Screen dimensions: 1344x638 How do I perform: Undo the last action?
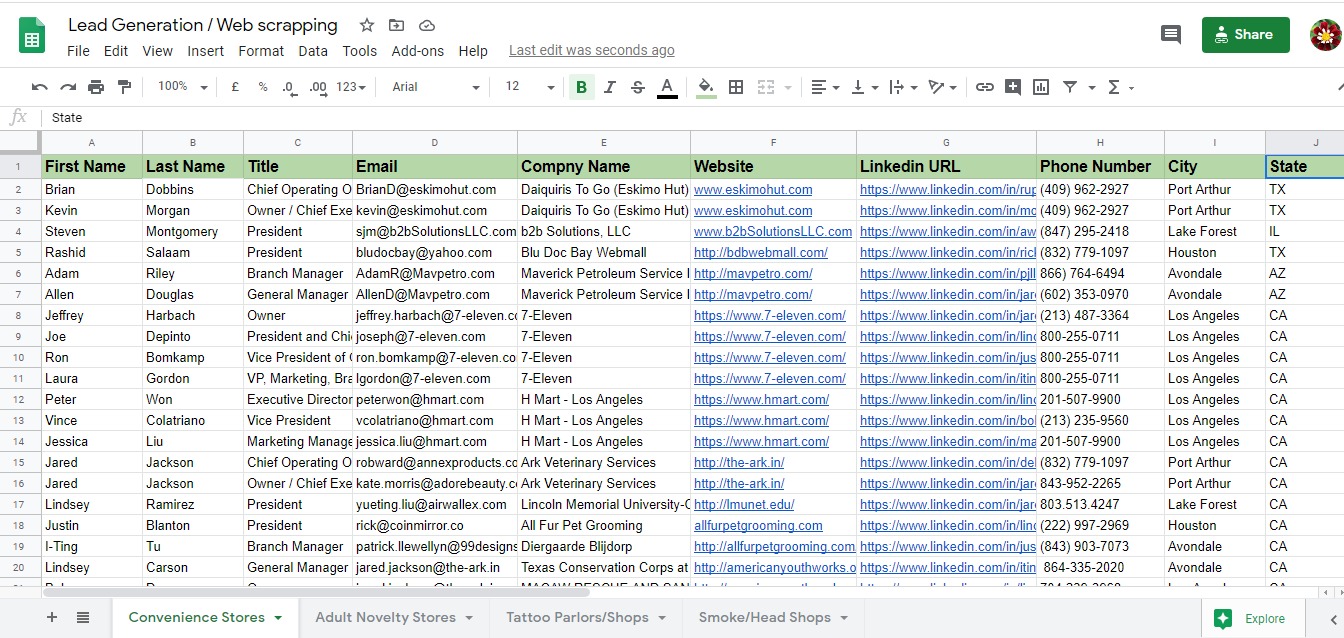40,87
